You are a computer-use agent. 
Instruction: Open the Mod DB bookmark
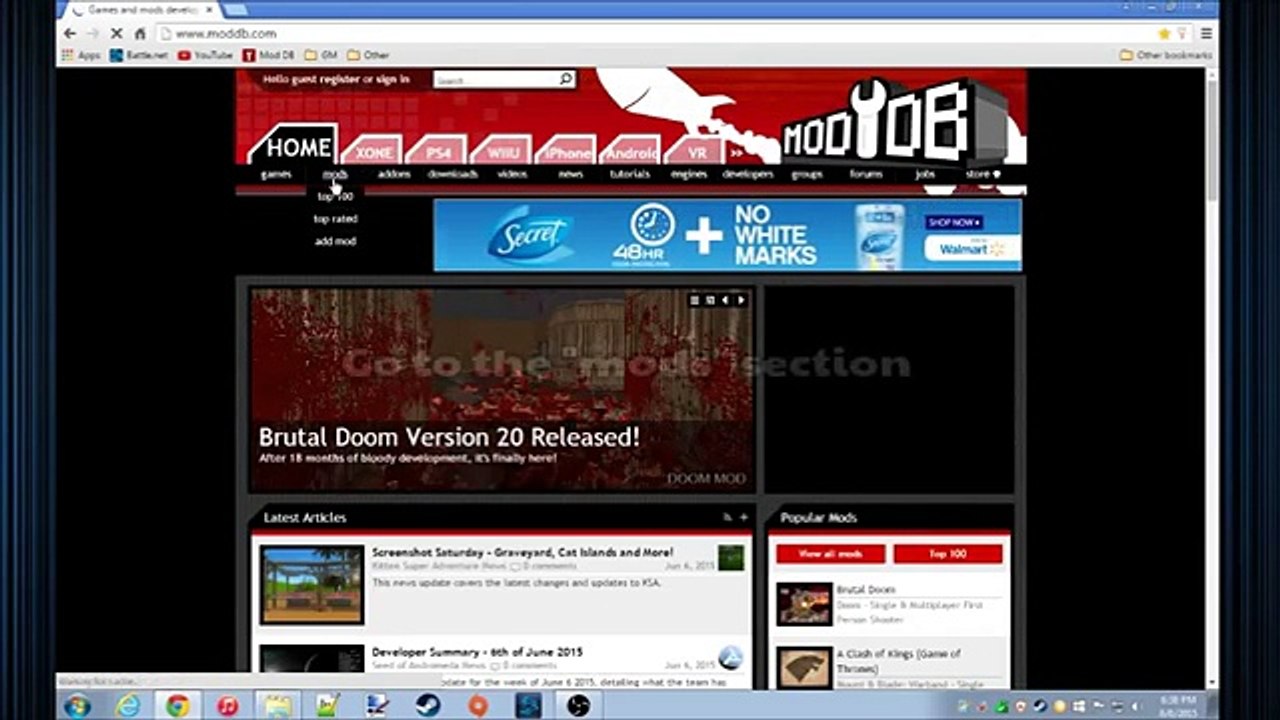coord(268,55)
